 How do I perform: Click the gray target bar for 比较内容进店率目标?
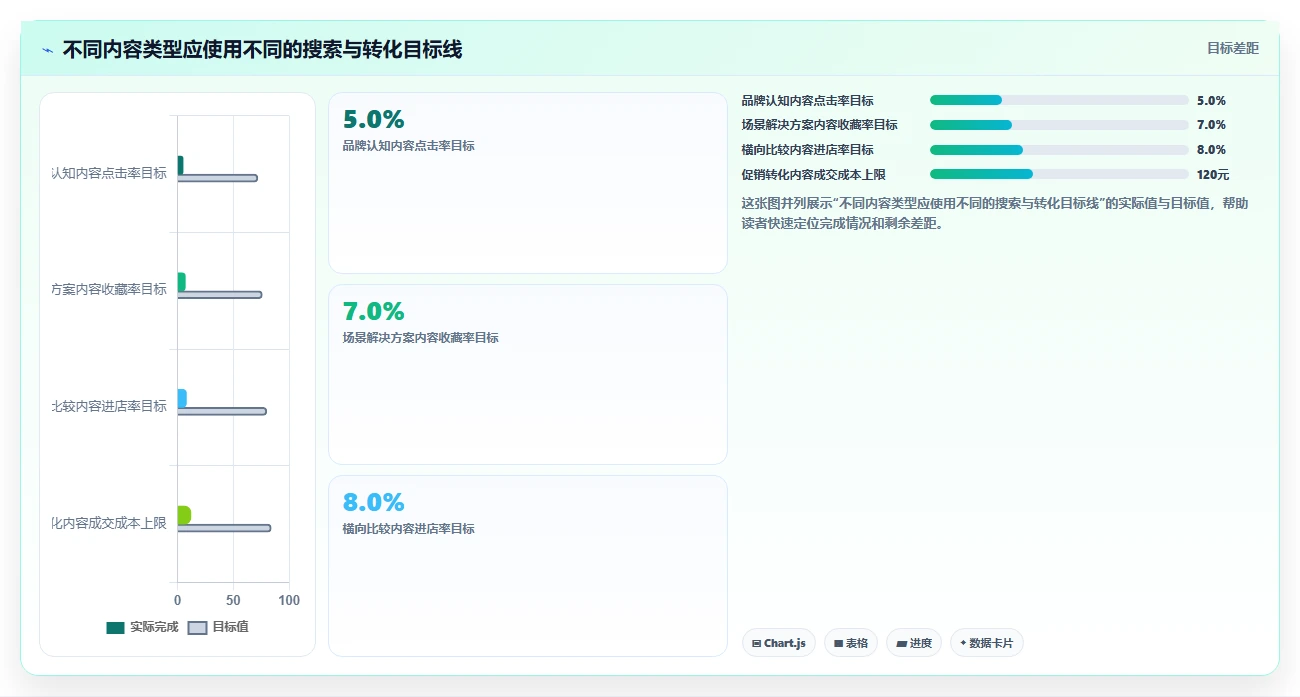(x=222, y=411)
